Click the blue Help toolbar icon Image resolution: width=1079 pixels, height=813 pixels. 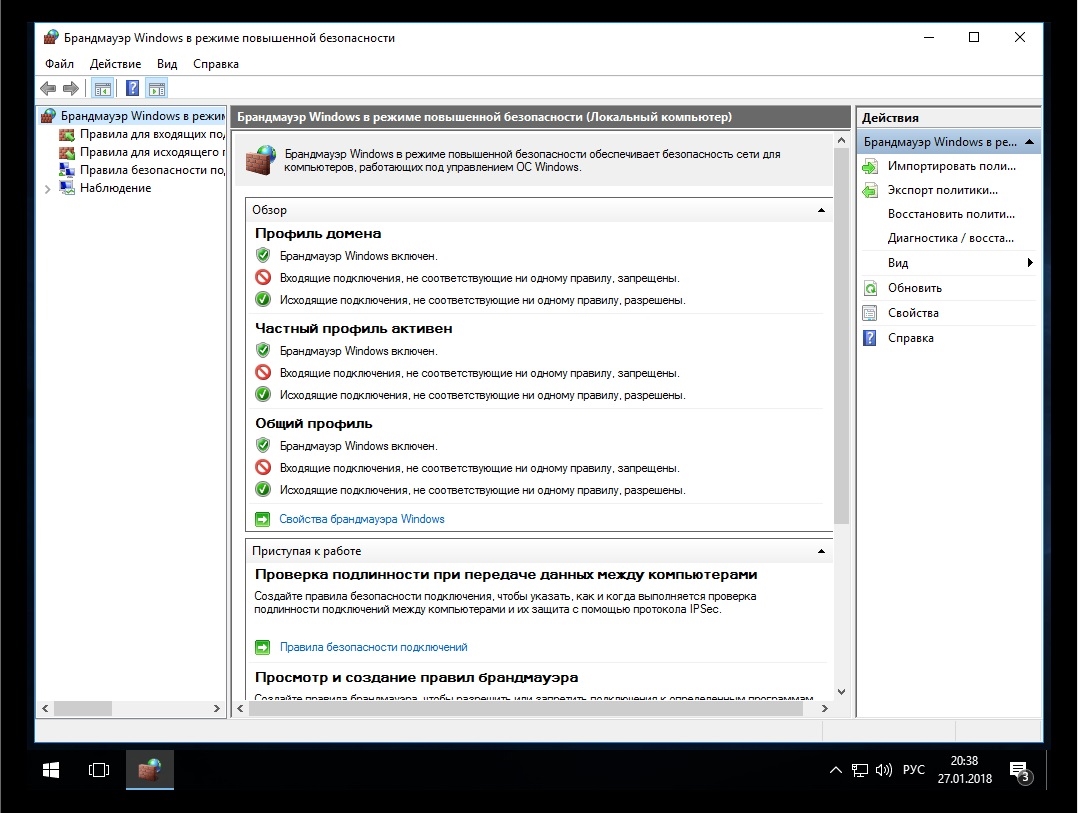(x=133, y=88)
